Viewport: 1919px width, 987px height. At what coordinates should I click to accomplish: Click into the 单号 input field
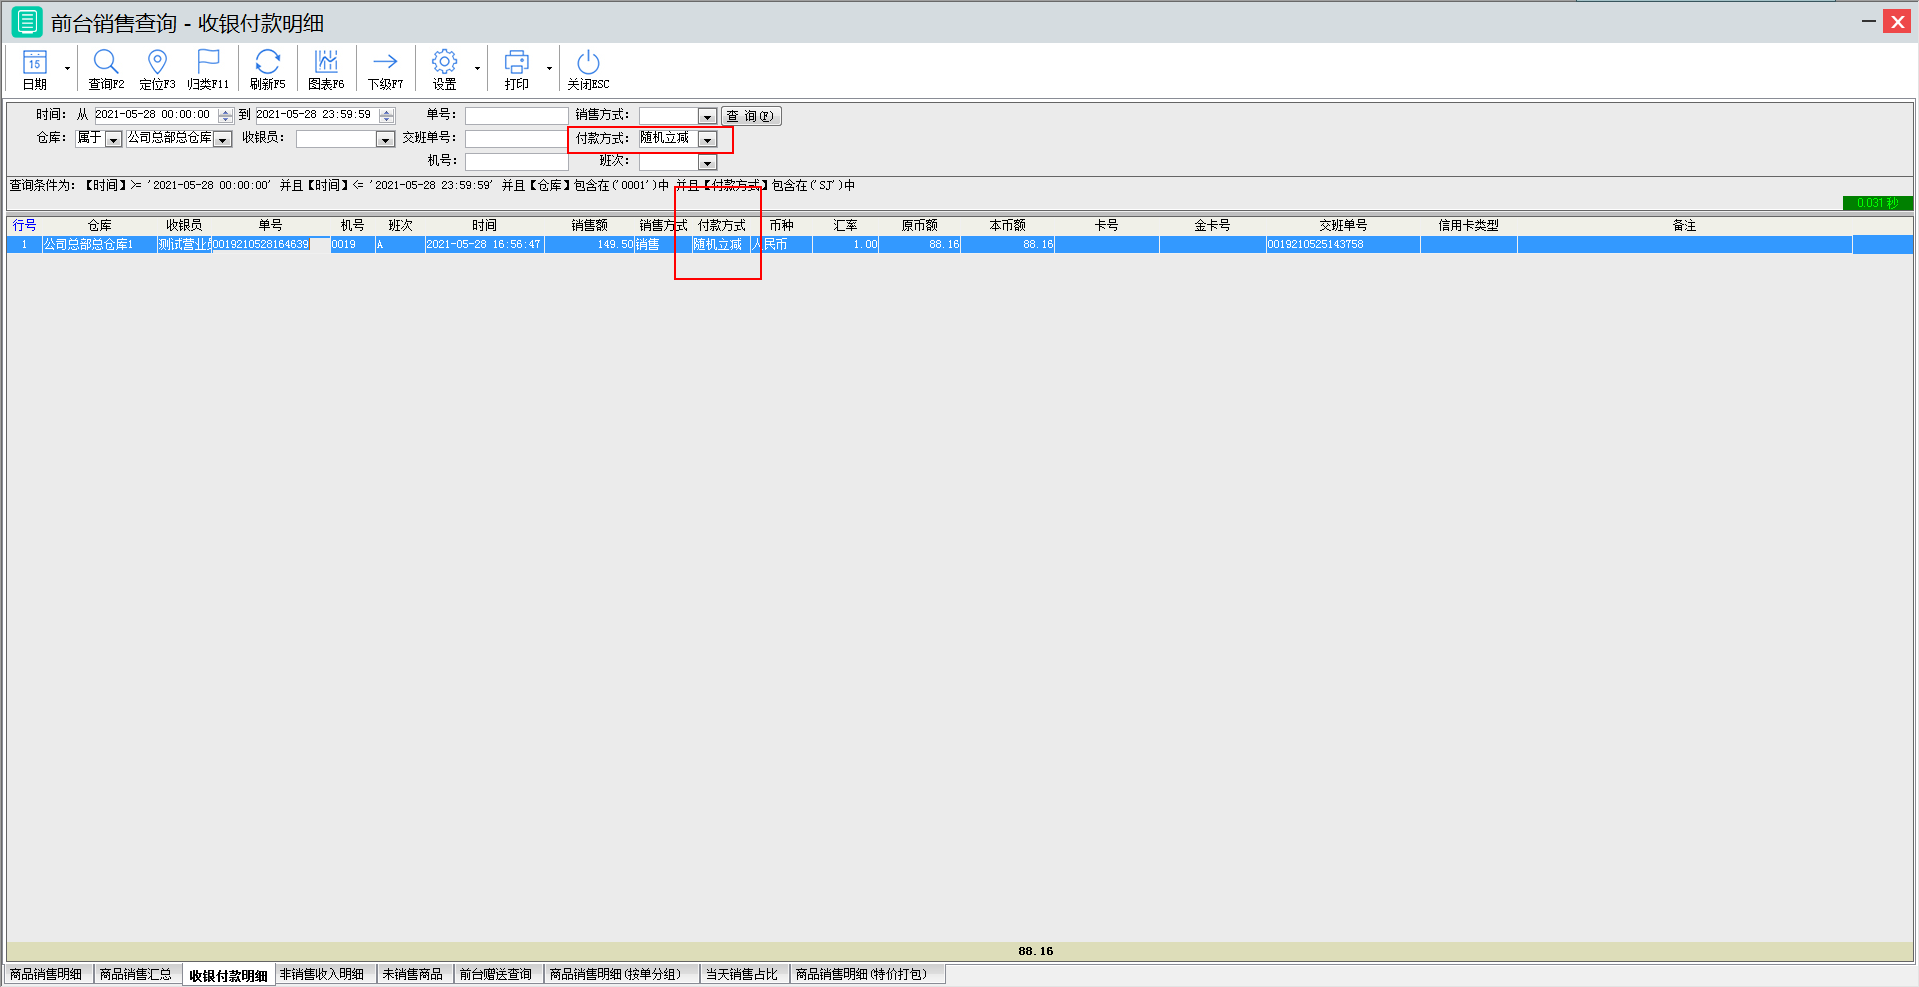click(516, 116)
